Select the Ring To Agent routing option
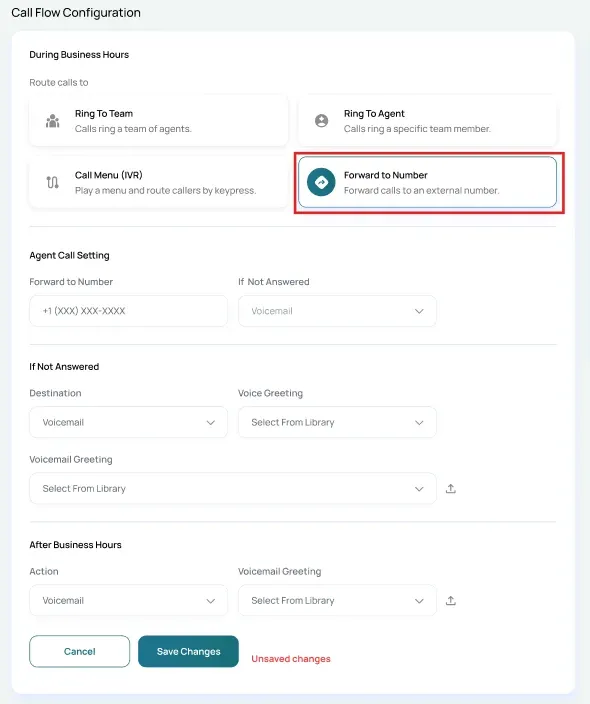590x704 pixels. [x=427, y=121]
